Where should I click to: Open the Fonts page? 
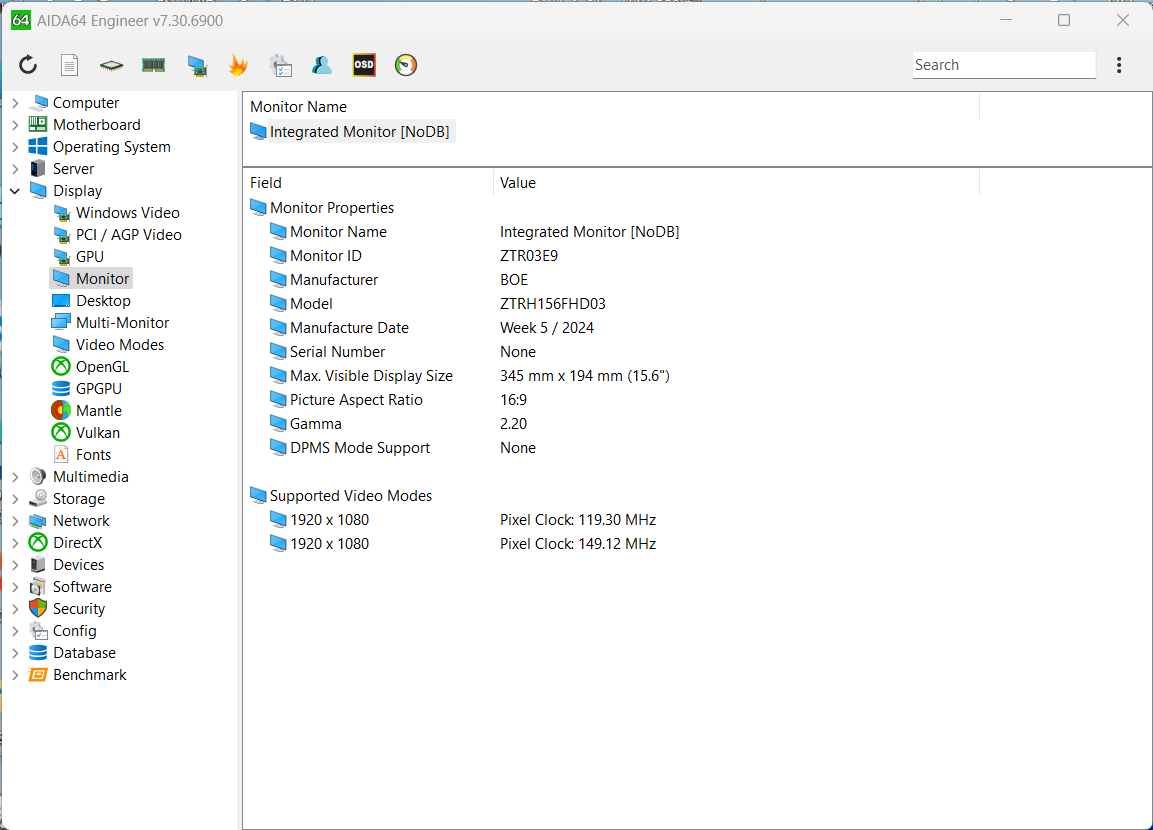(93, 455)
